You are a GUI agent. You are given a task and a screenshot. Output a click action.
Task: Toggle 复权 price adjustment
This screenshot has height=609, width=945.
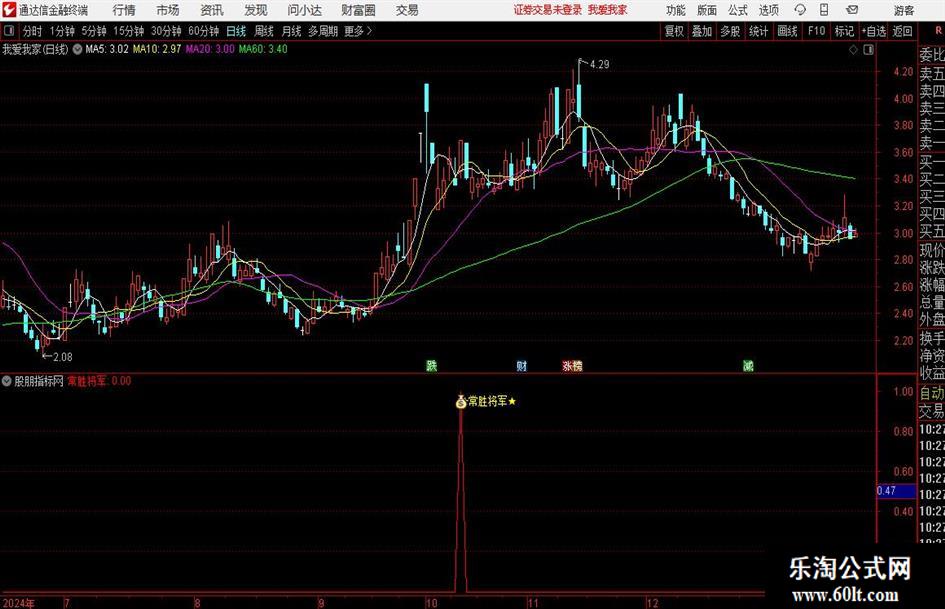[674, 31]
